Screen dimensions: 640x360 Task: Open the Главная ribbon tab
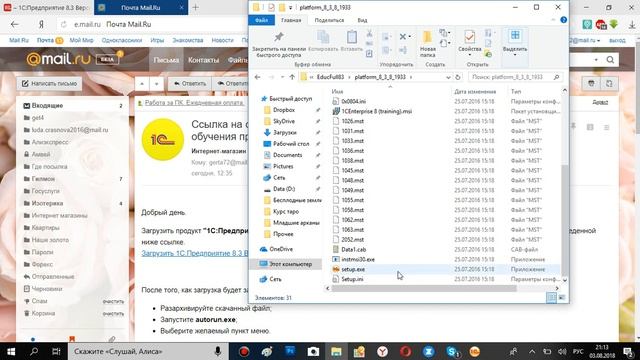[291, 20]
